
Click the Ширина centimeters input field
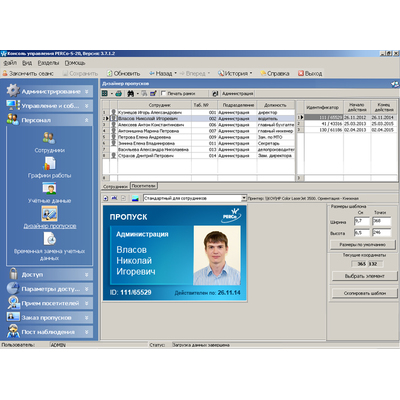coord(362,221)
